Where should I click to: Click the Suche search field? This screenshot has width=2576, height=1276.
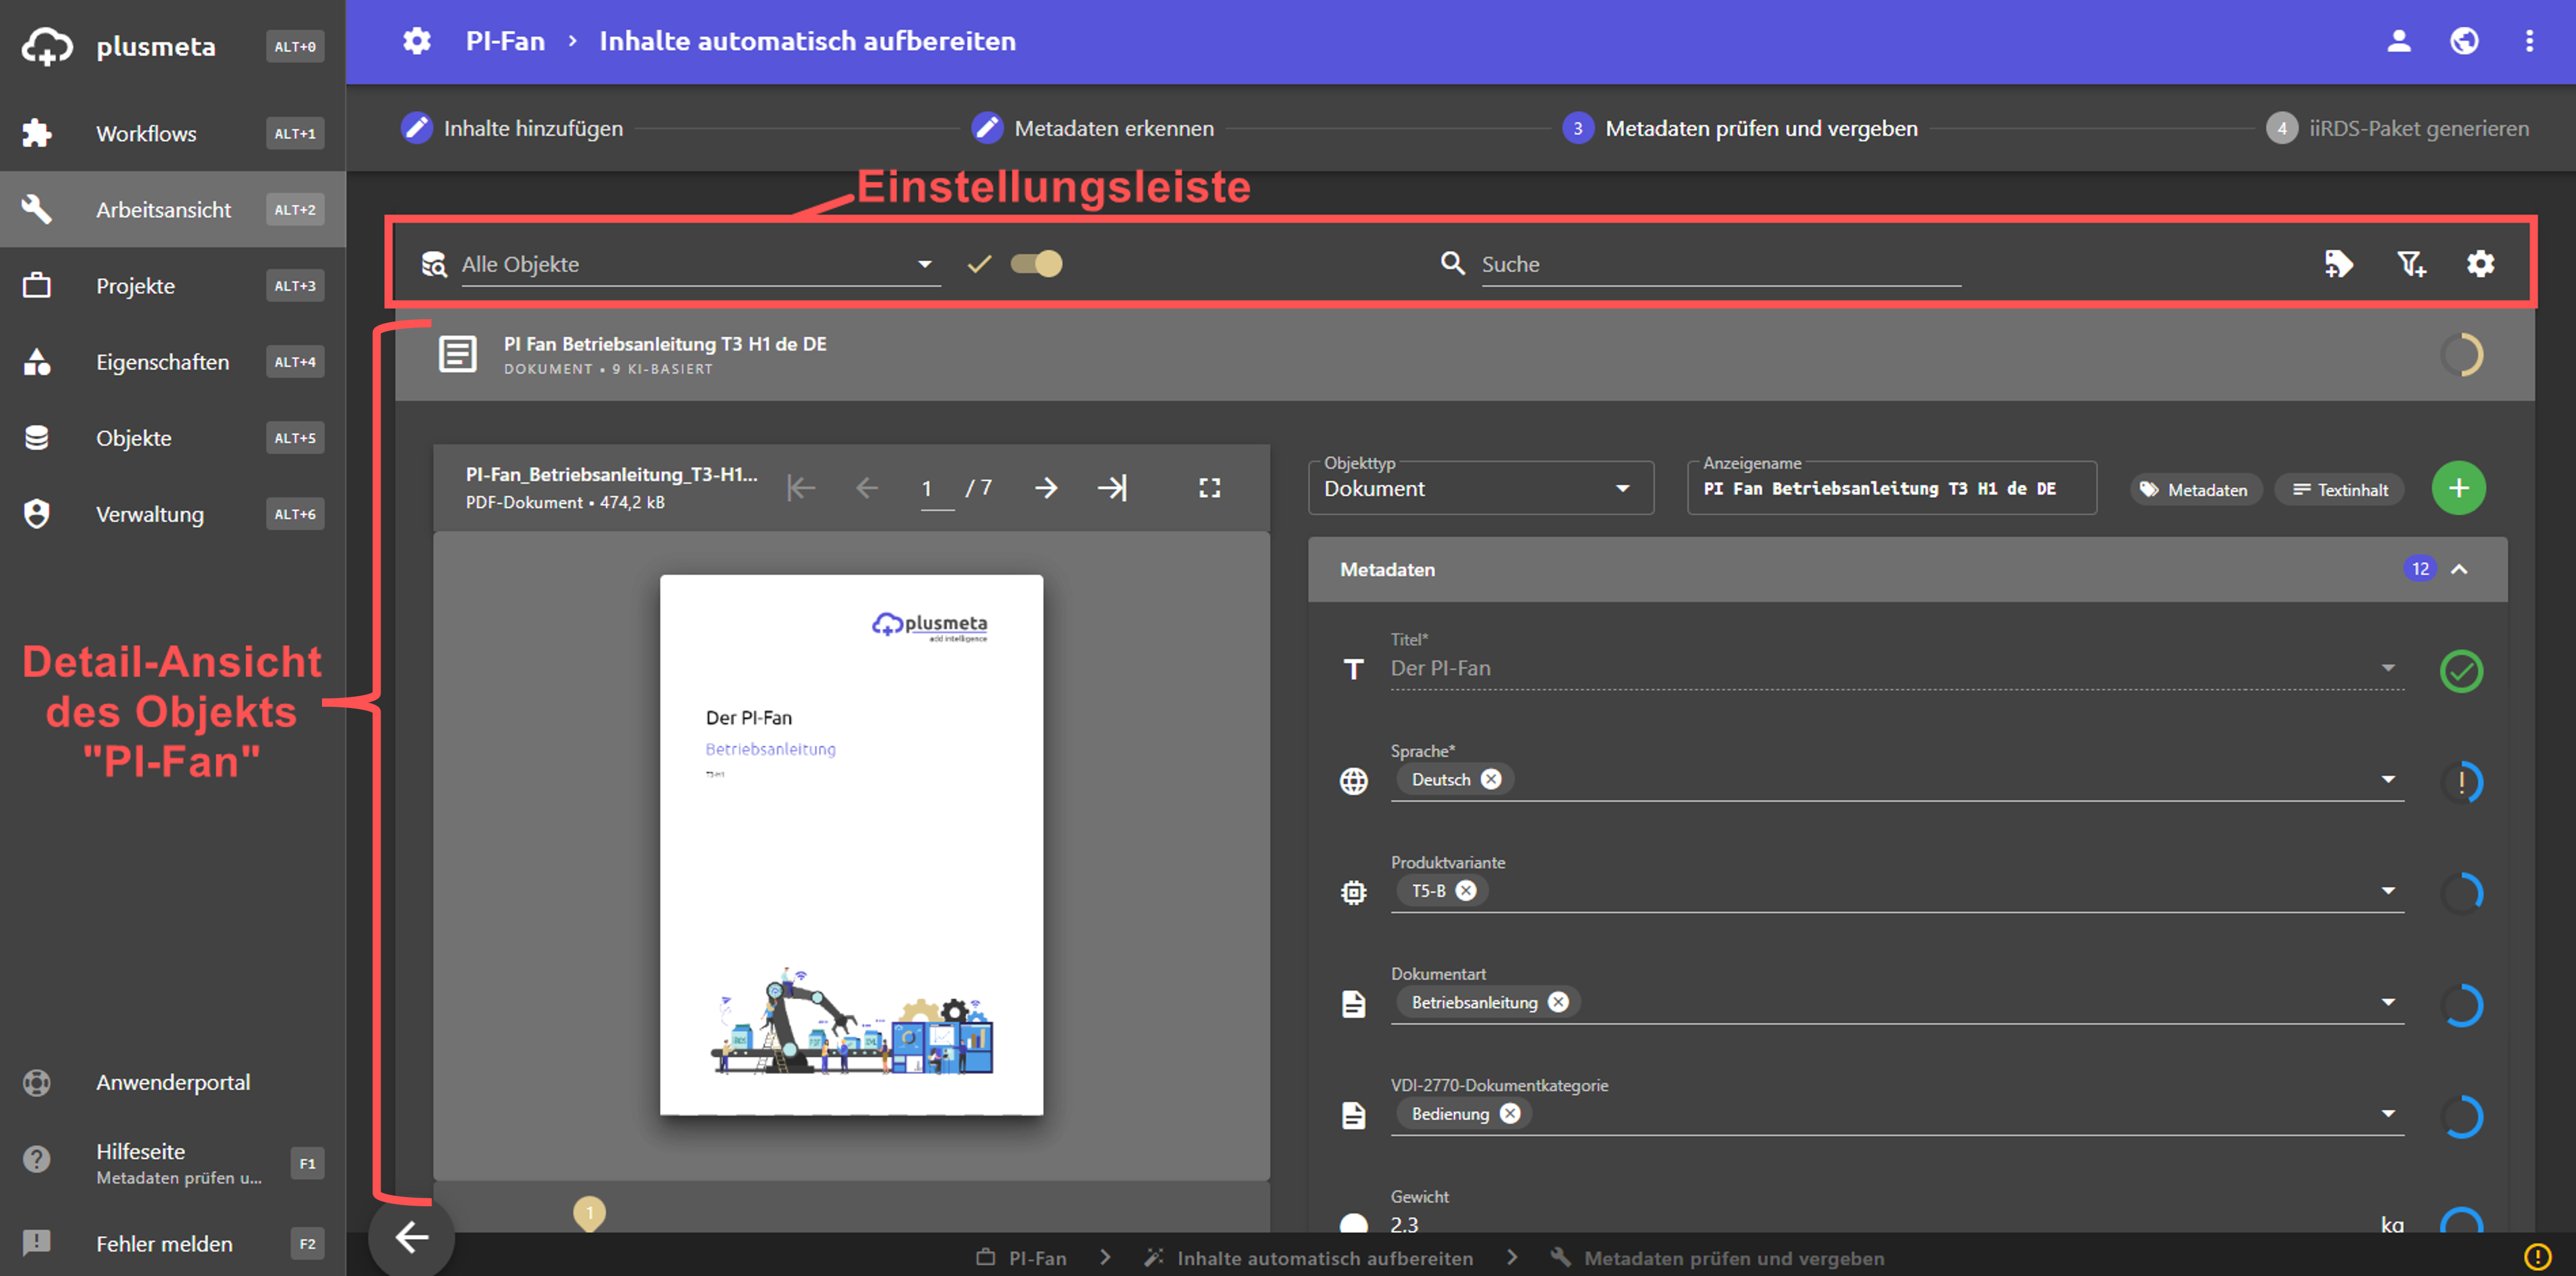1720,264
